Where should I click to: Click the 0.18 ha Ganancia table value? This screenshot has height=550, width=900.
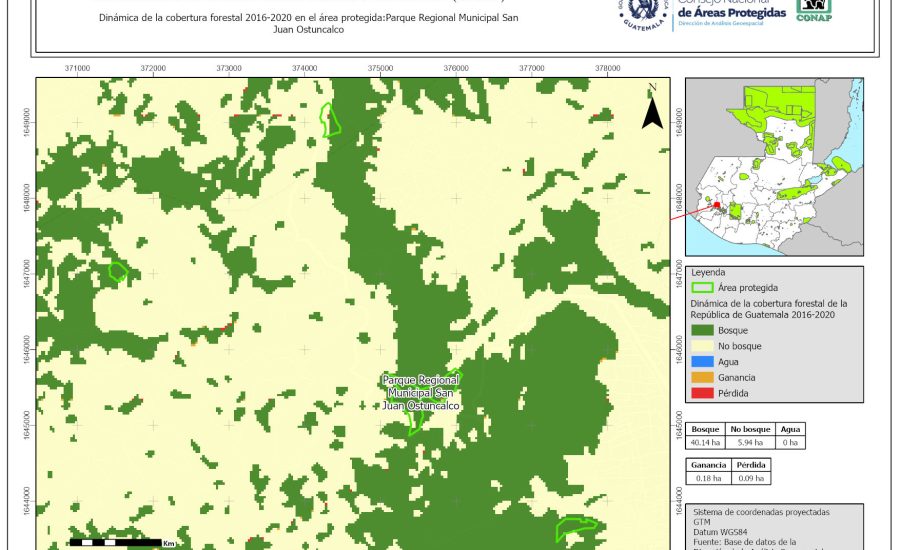pyautogui.click(x=706, y=479)
